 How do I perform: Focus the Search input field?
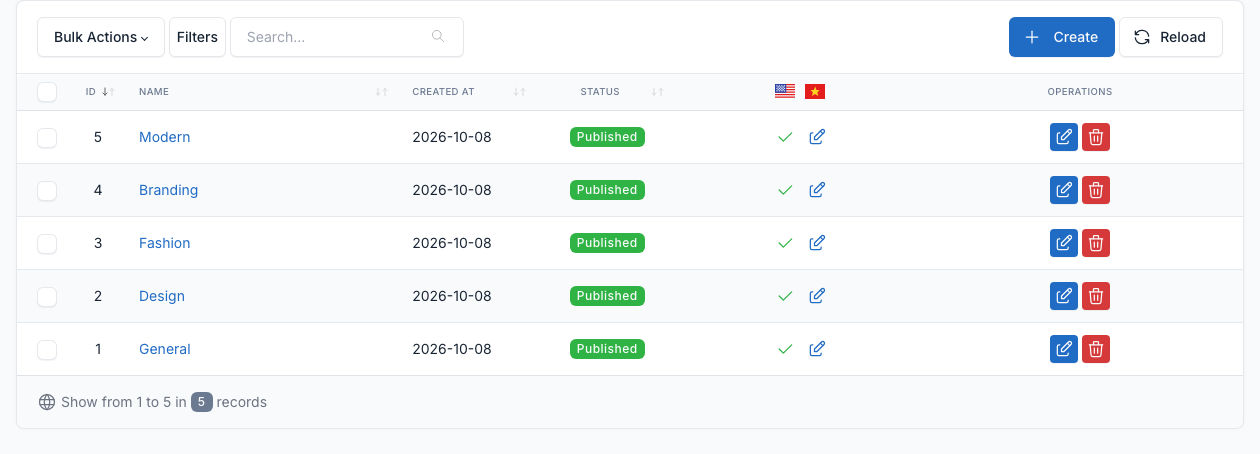(347, 37)
